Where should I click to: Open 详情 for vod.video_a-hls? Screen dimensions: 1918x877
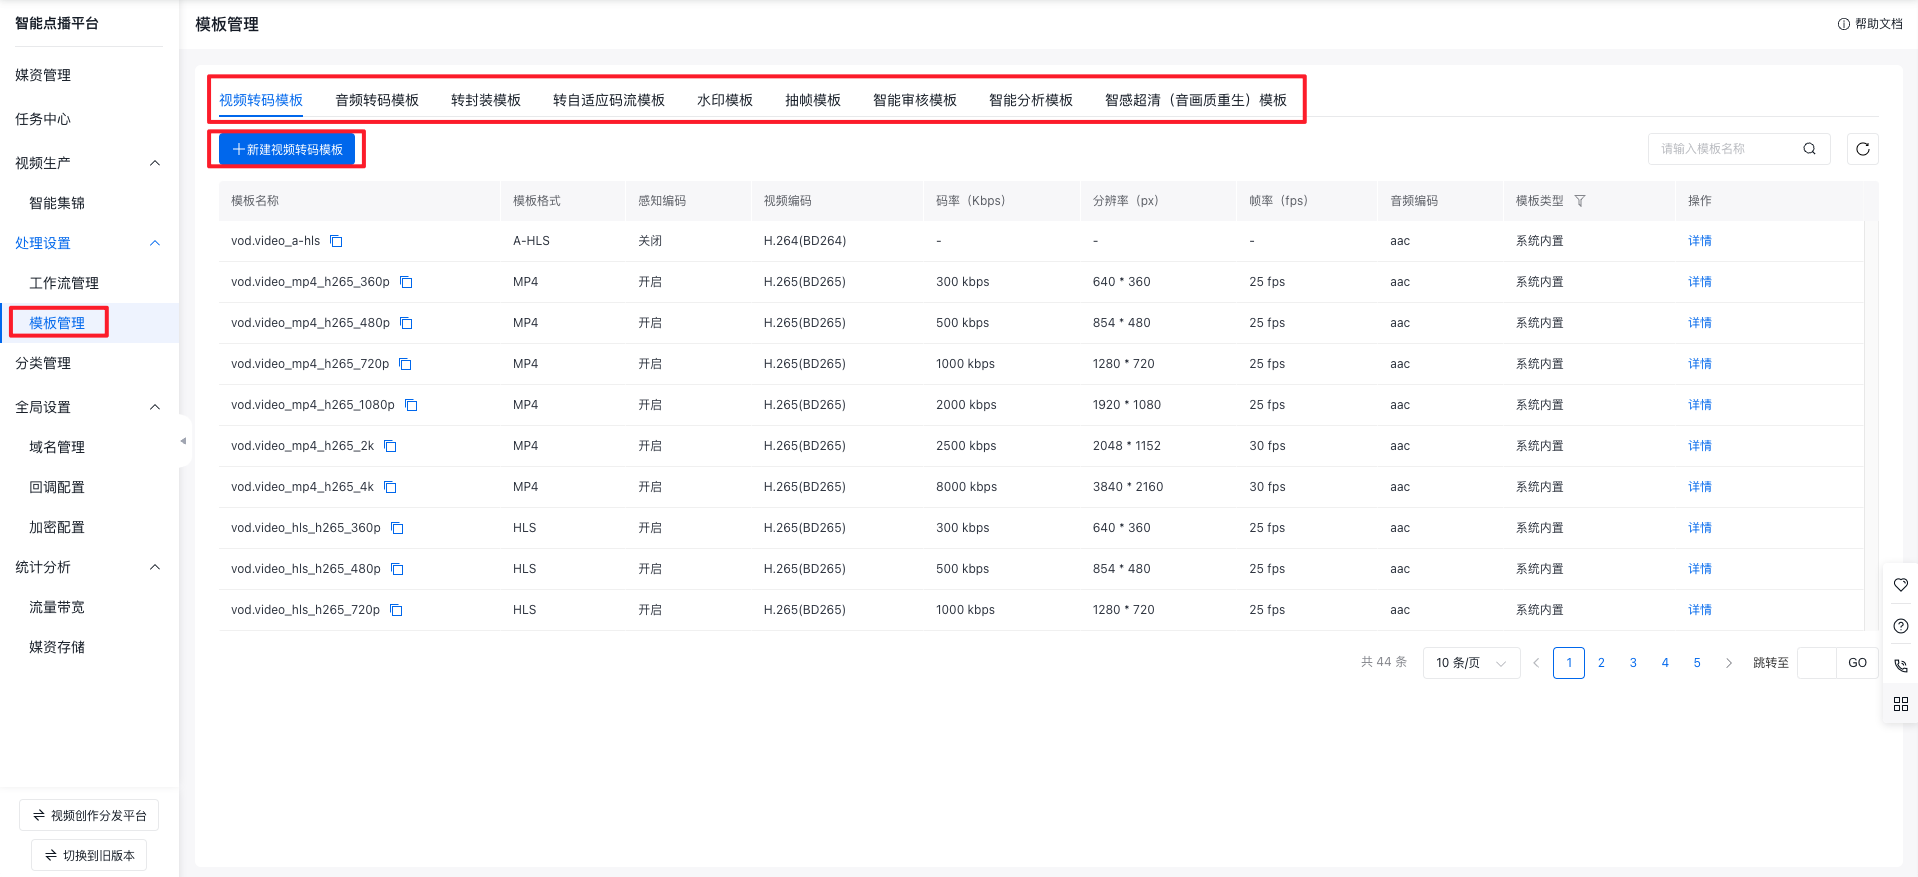coord(1700,241)
